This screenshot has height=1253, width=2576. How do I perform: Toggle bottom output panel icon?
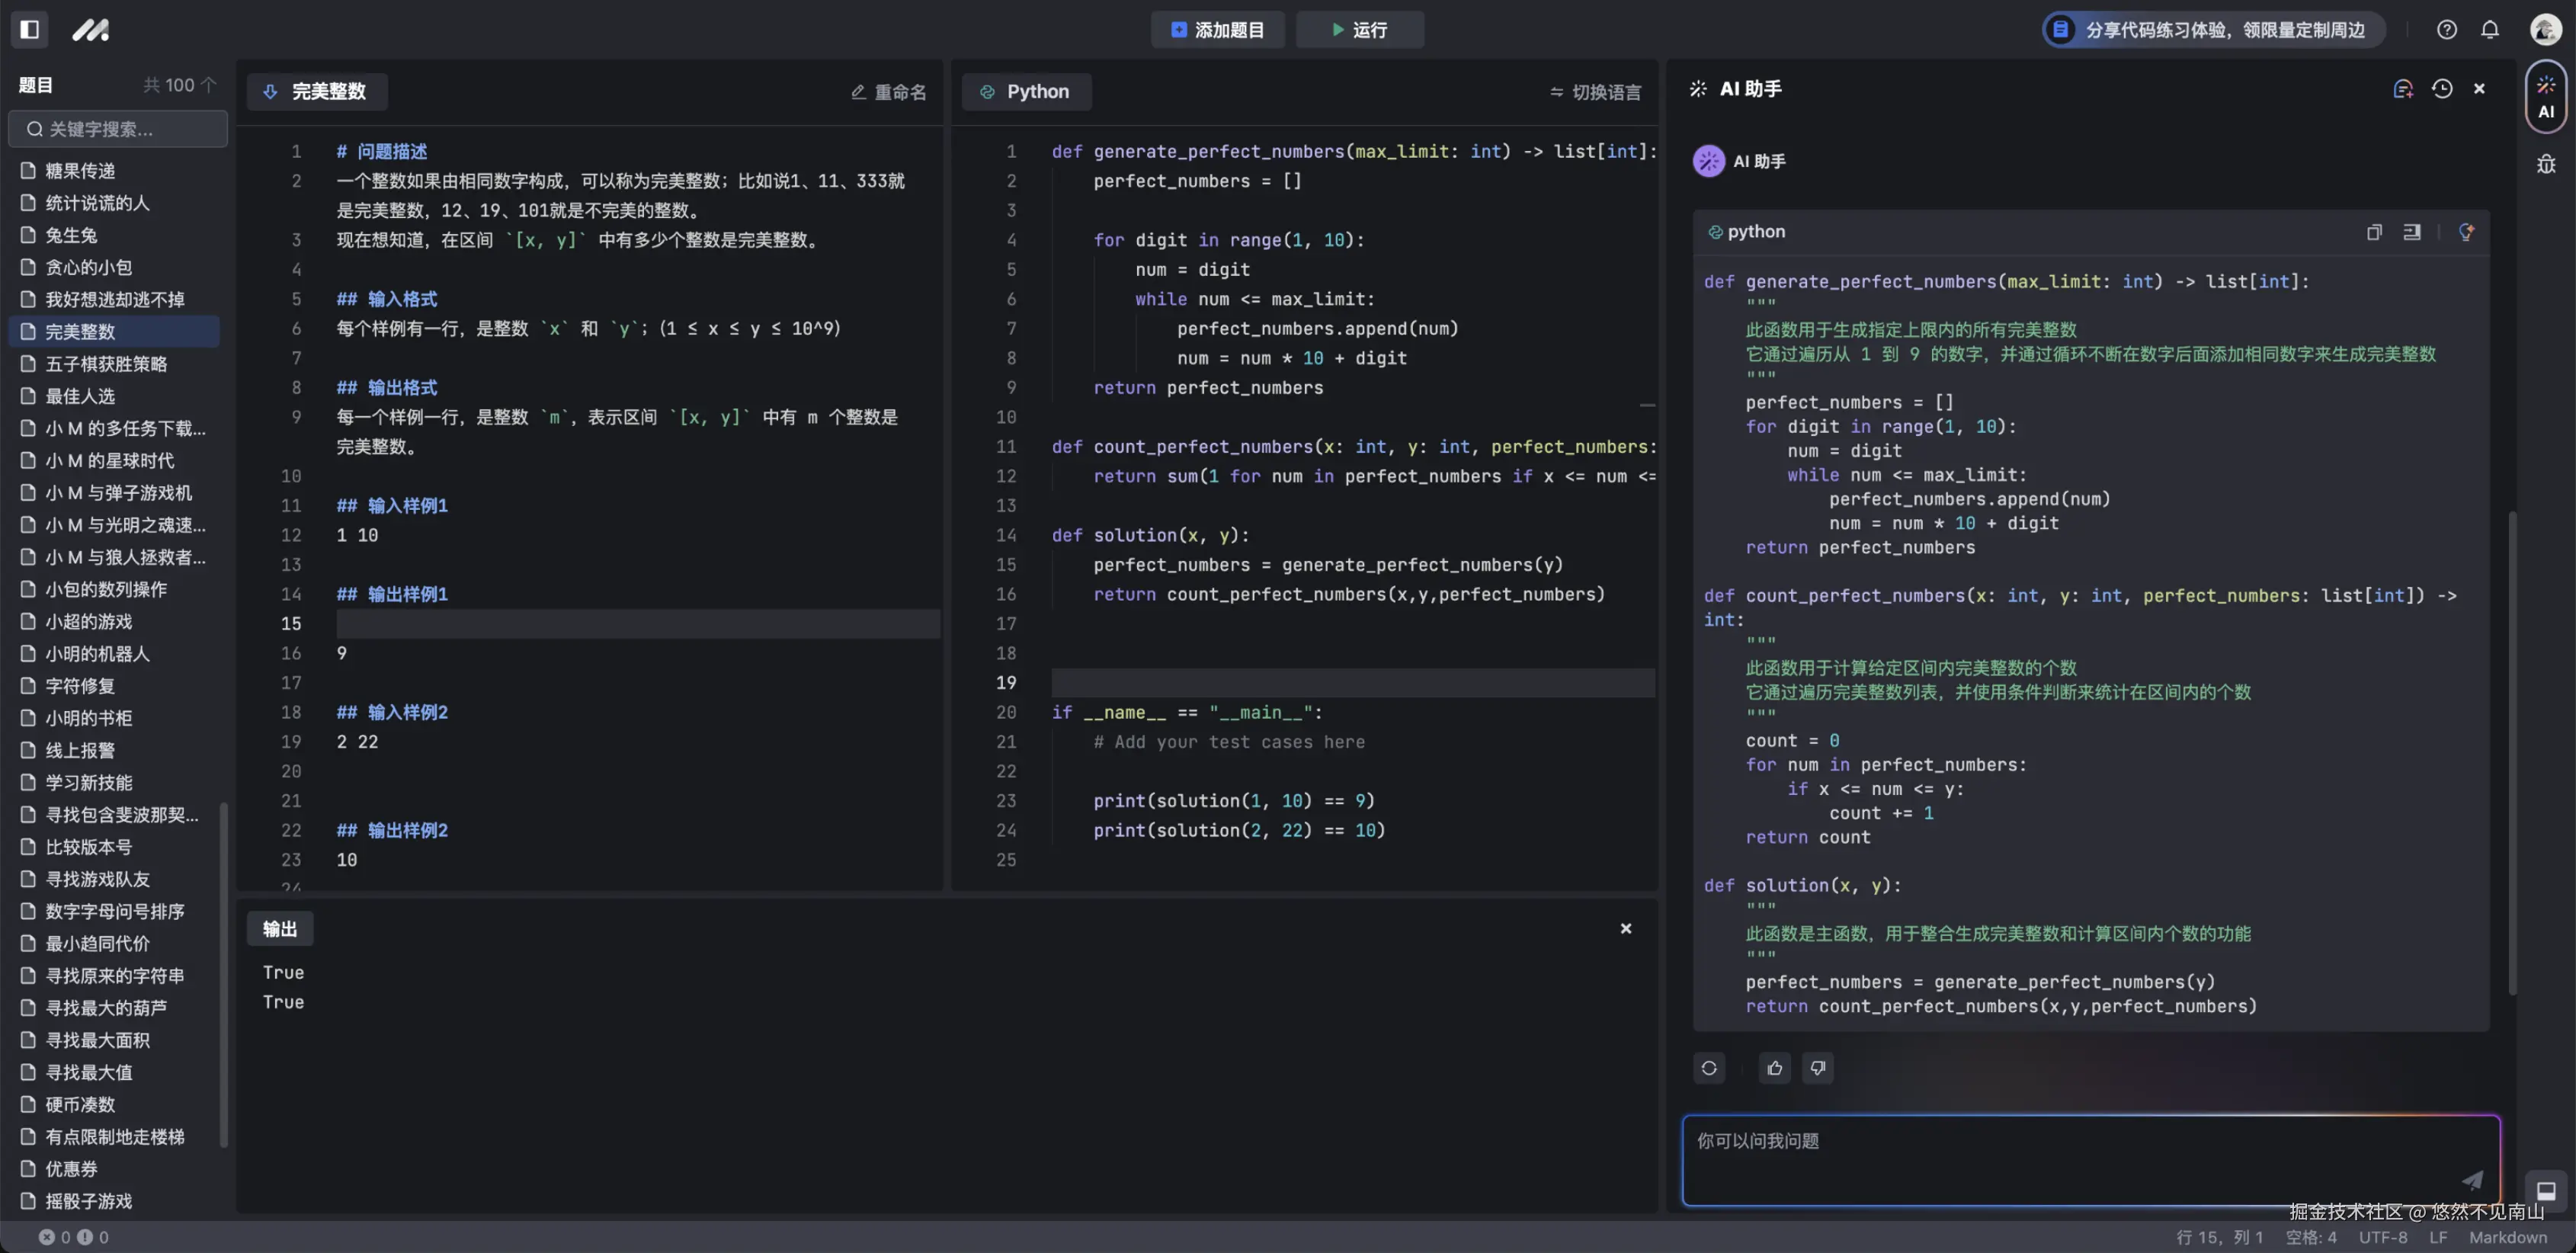coord(2546,1190)
